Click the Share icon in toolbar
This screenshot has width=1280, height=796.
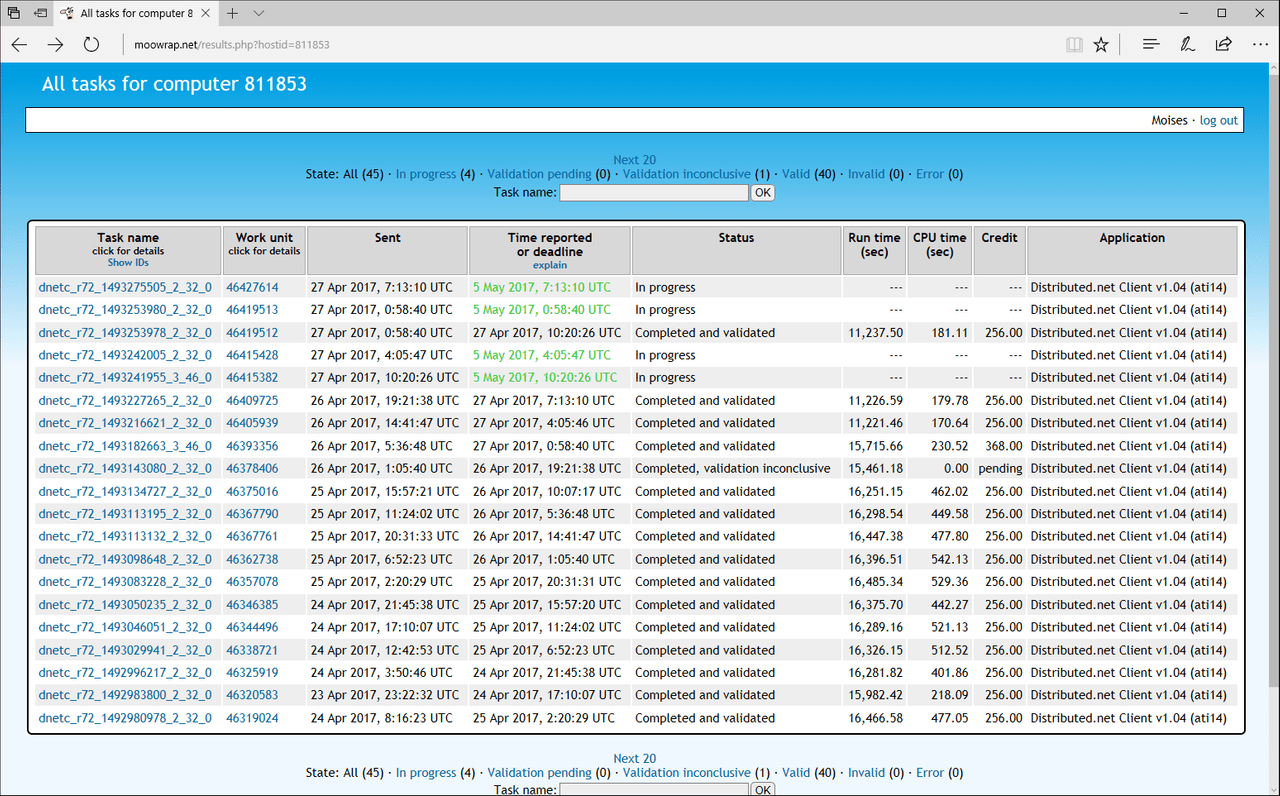(1223, 45)
